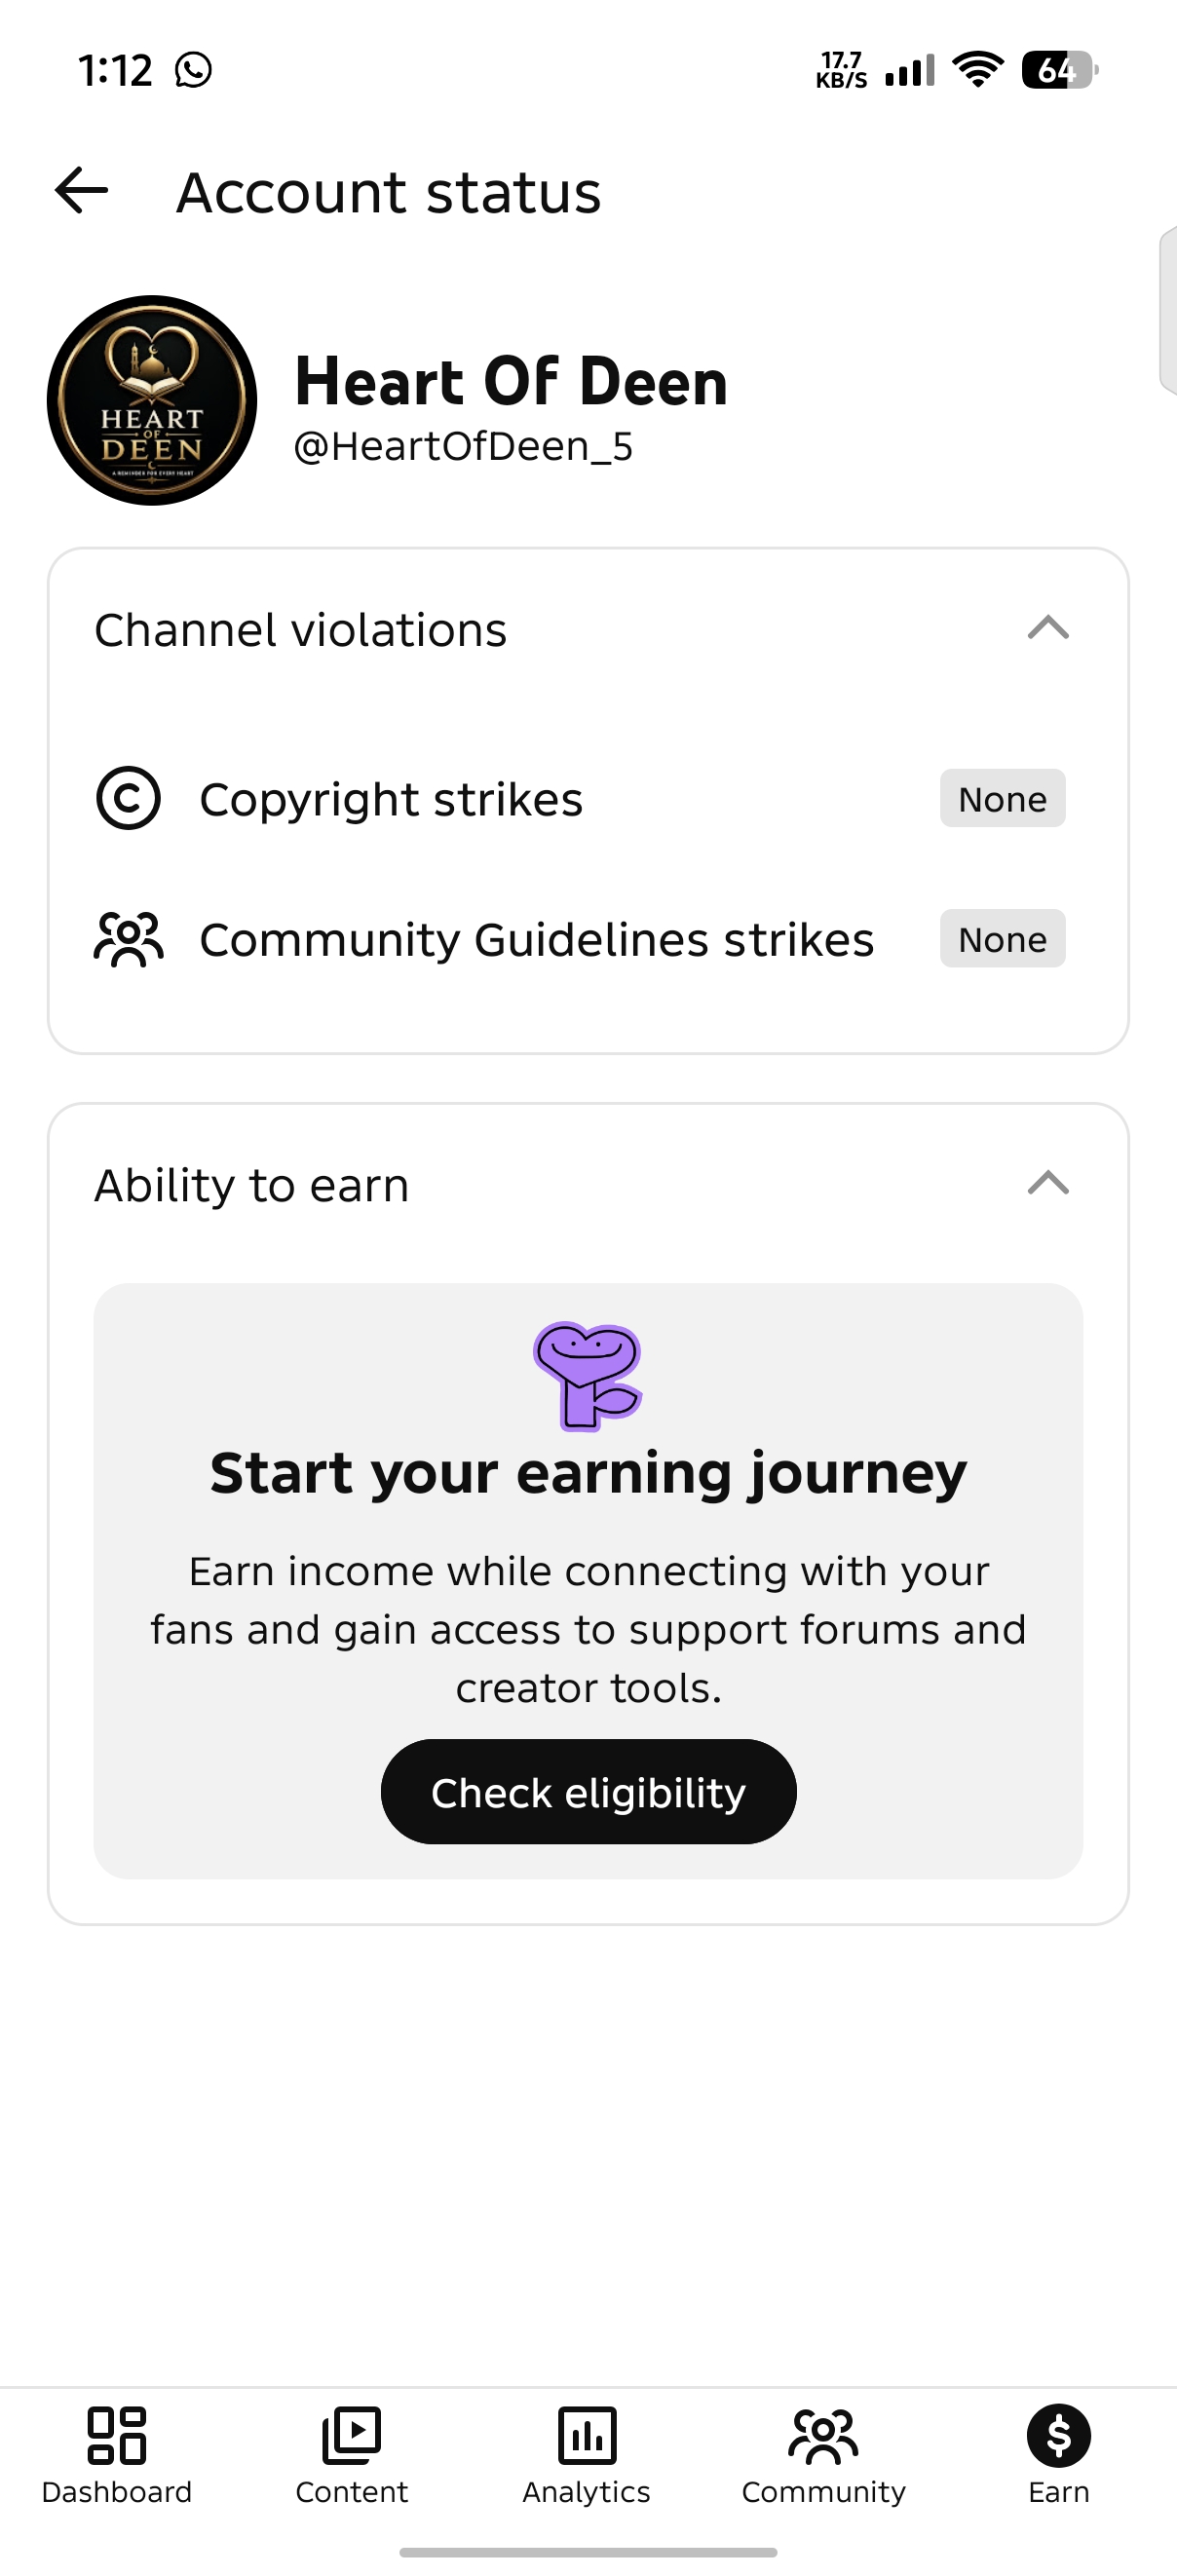
Task: Collapse the Channel violations section
Action: [x=1048, y=628]
